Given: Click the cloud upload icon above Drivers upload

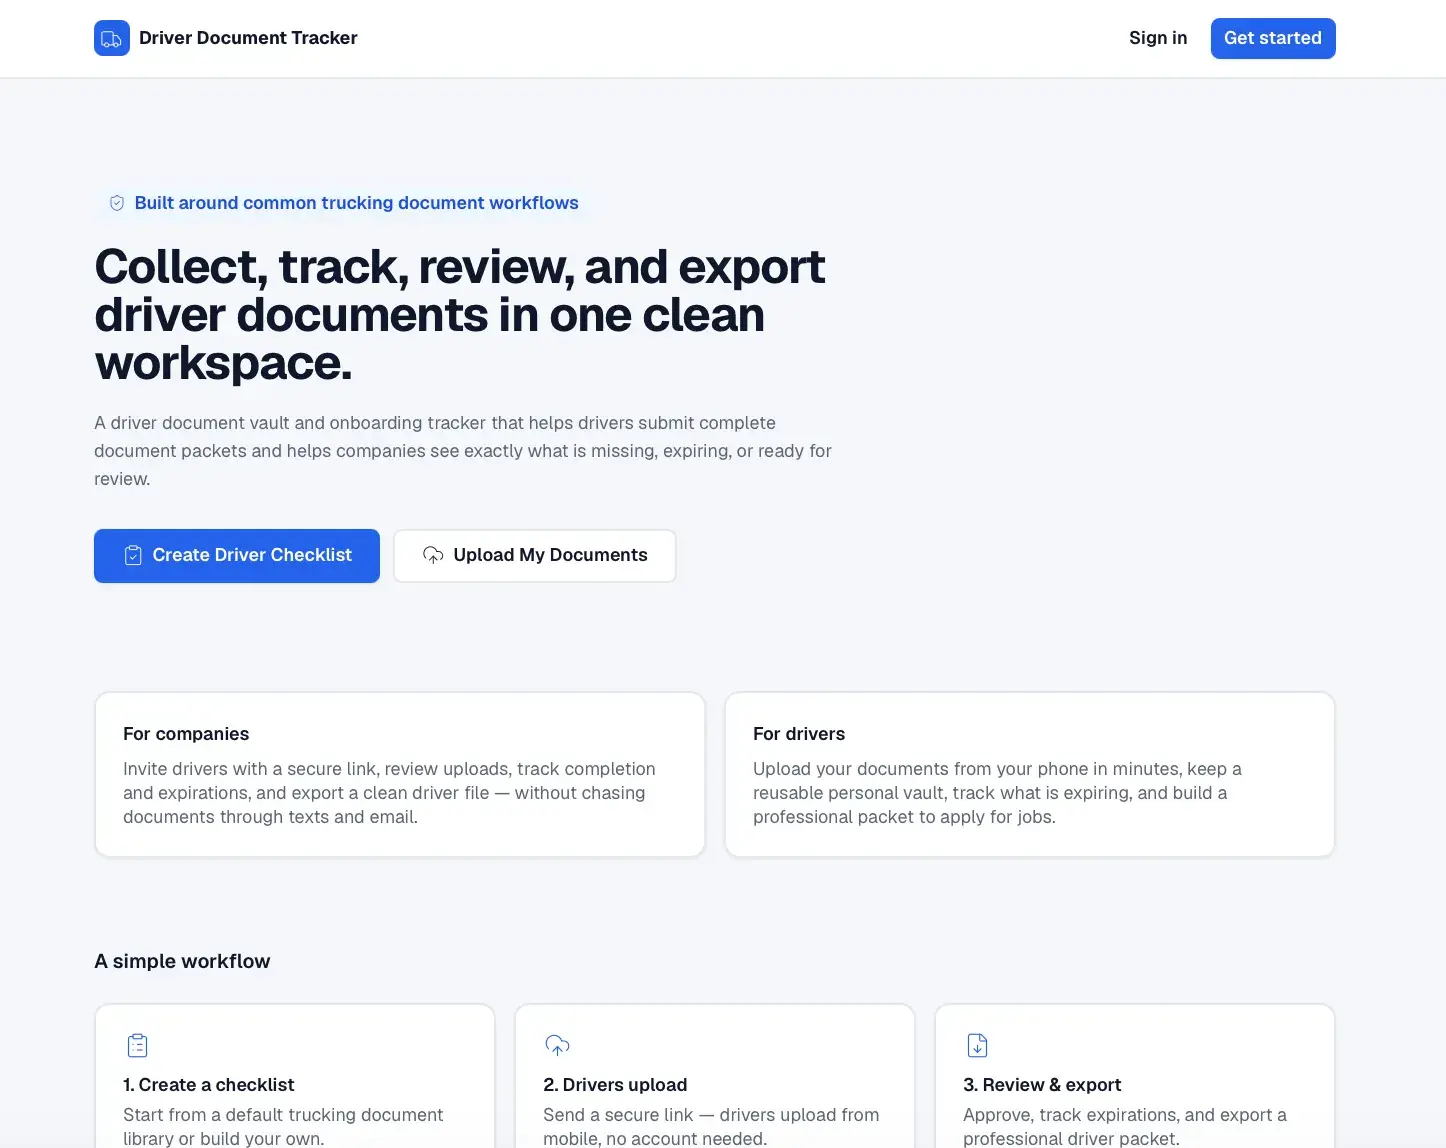Looking at the screenshot, I should (x=557, y=1045).
